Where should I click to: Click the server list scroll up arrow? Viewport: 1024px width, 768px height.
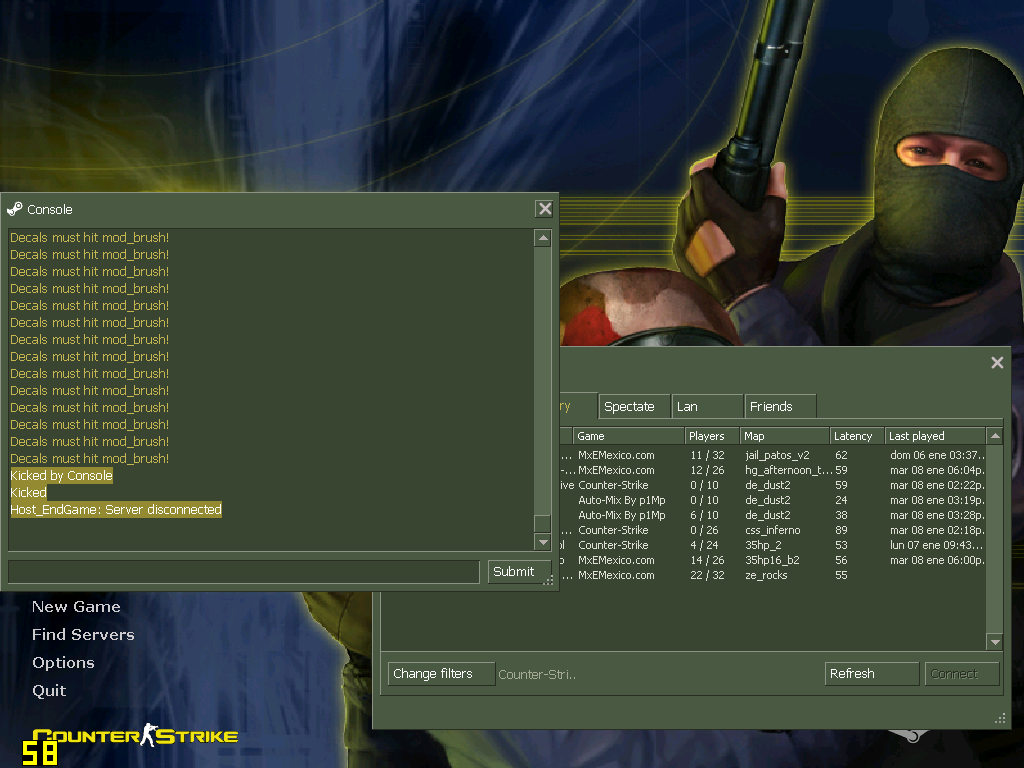(x=995, y=436)
